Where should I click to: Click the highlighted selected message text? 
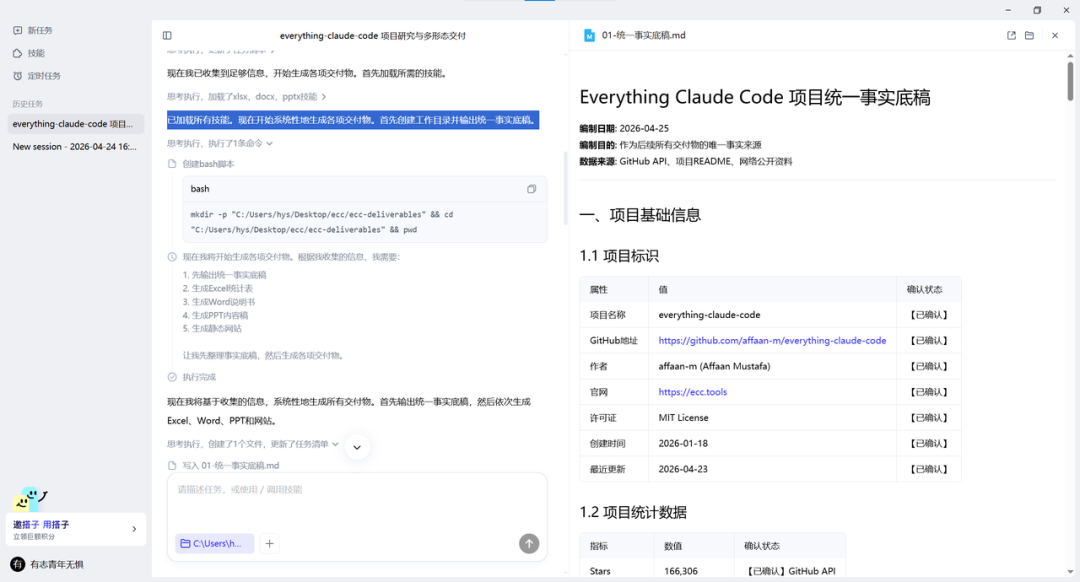click(353, 120)
